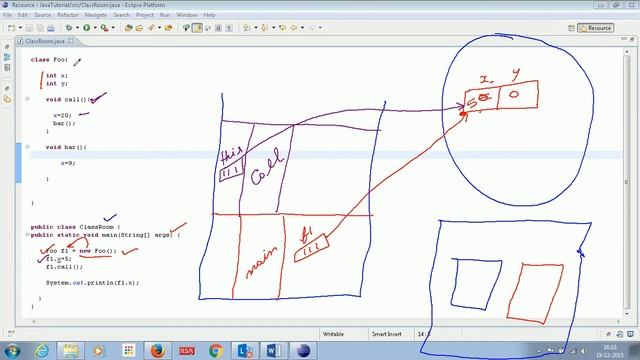Screen dimensions: 640x360
Task: Expand the Debug configurations dropdown arrow
Action: click(77, 28)
